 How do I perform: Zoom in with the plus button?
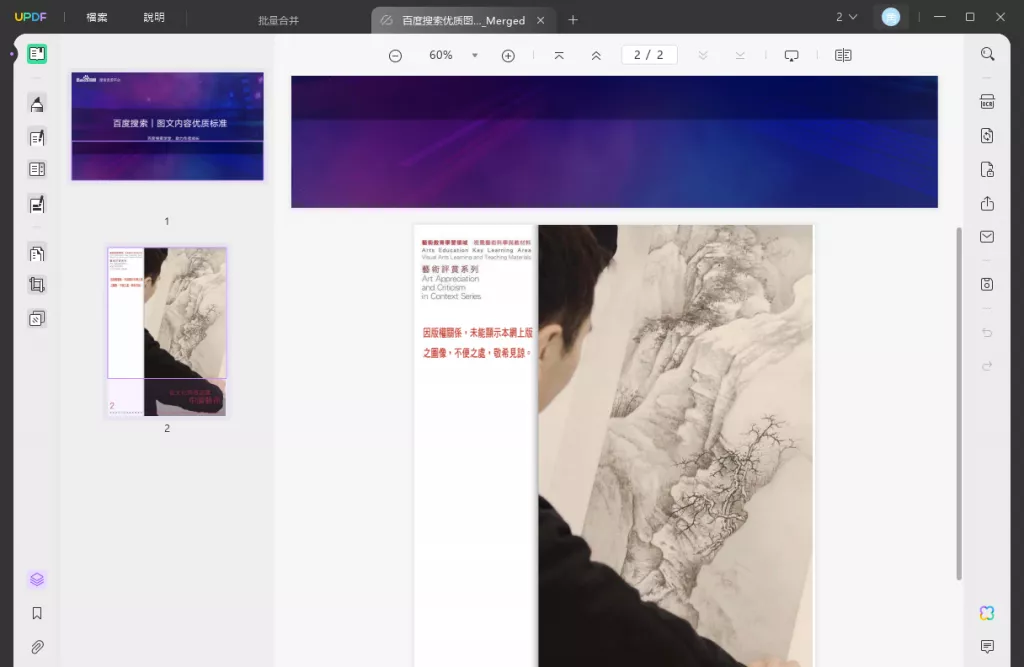[x=508, y=56]
